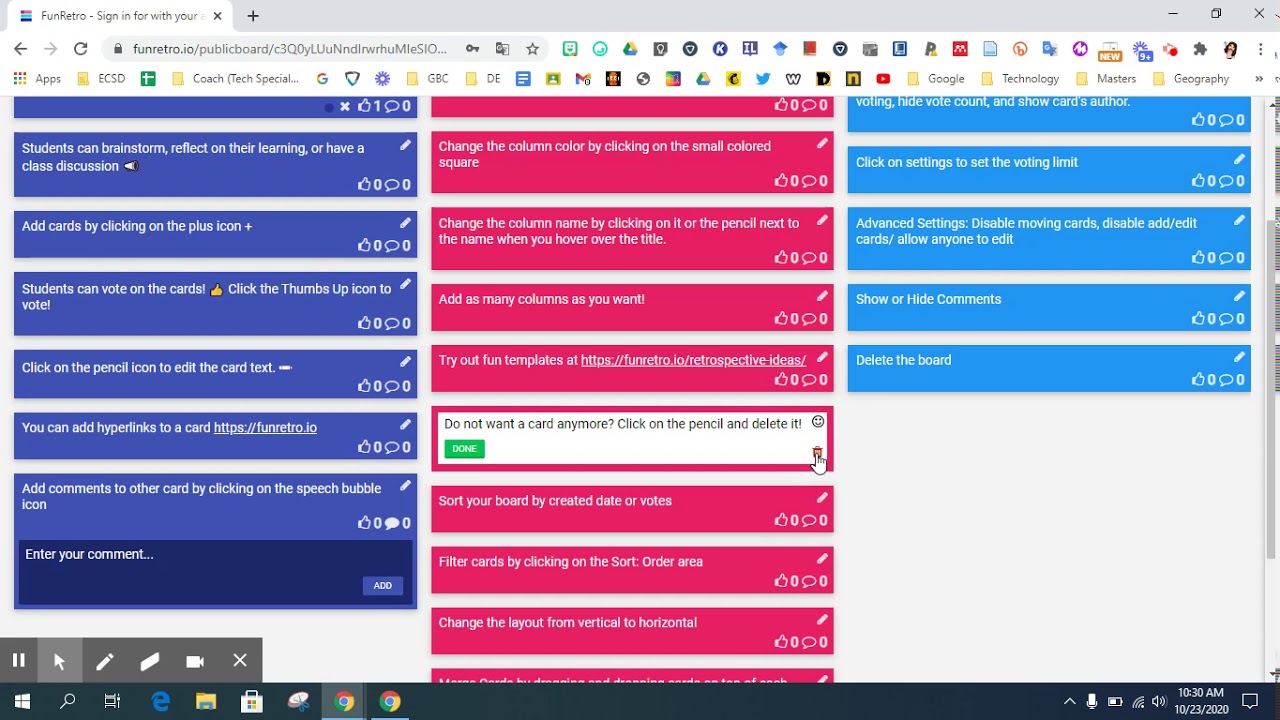The height and width of the screenshot is (720, 1280).
Task: Click into the "Do not want a card anymore?" text box
Action: [623, 424]
